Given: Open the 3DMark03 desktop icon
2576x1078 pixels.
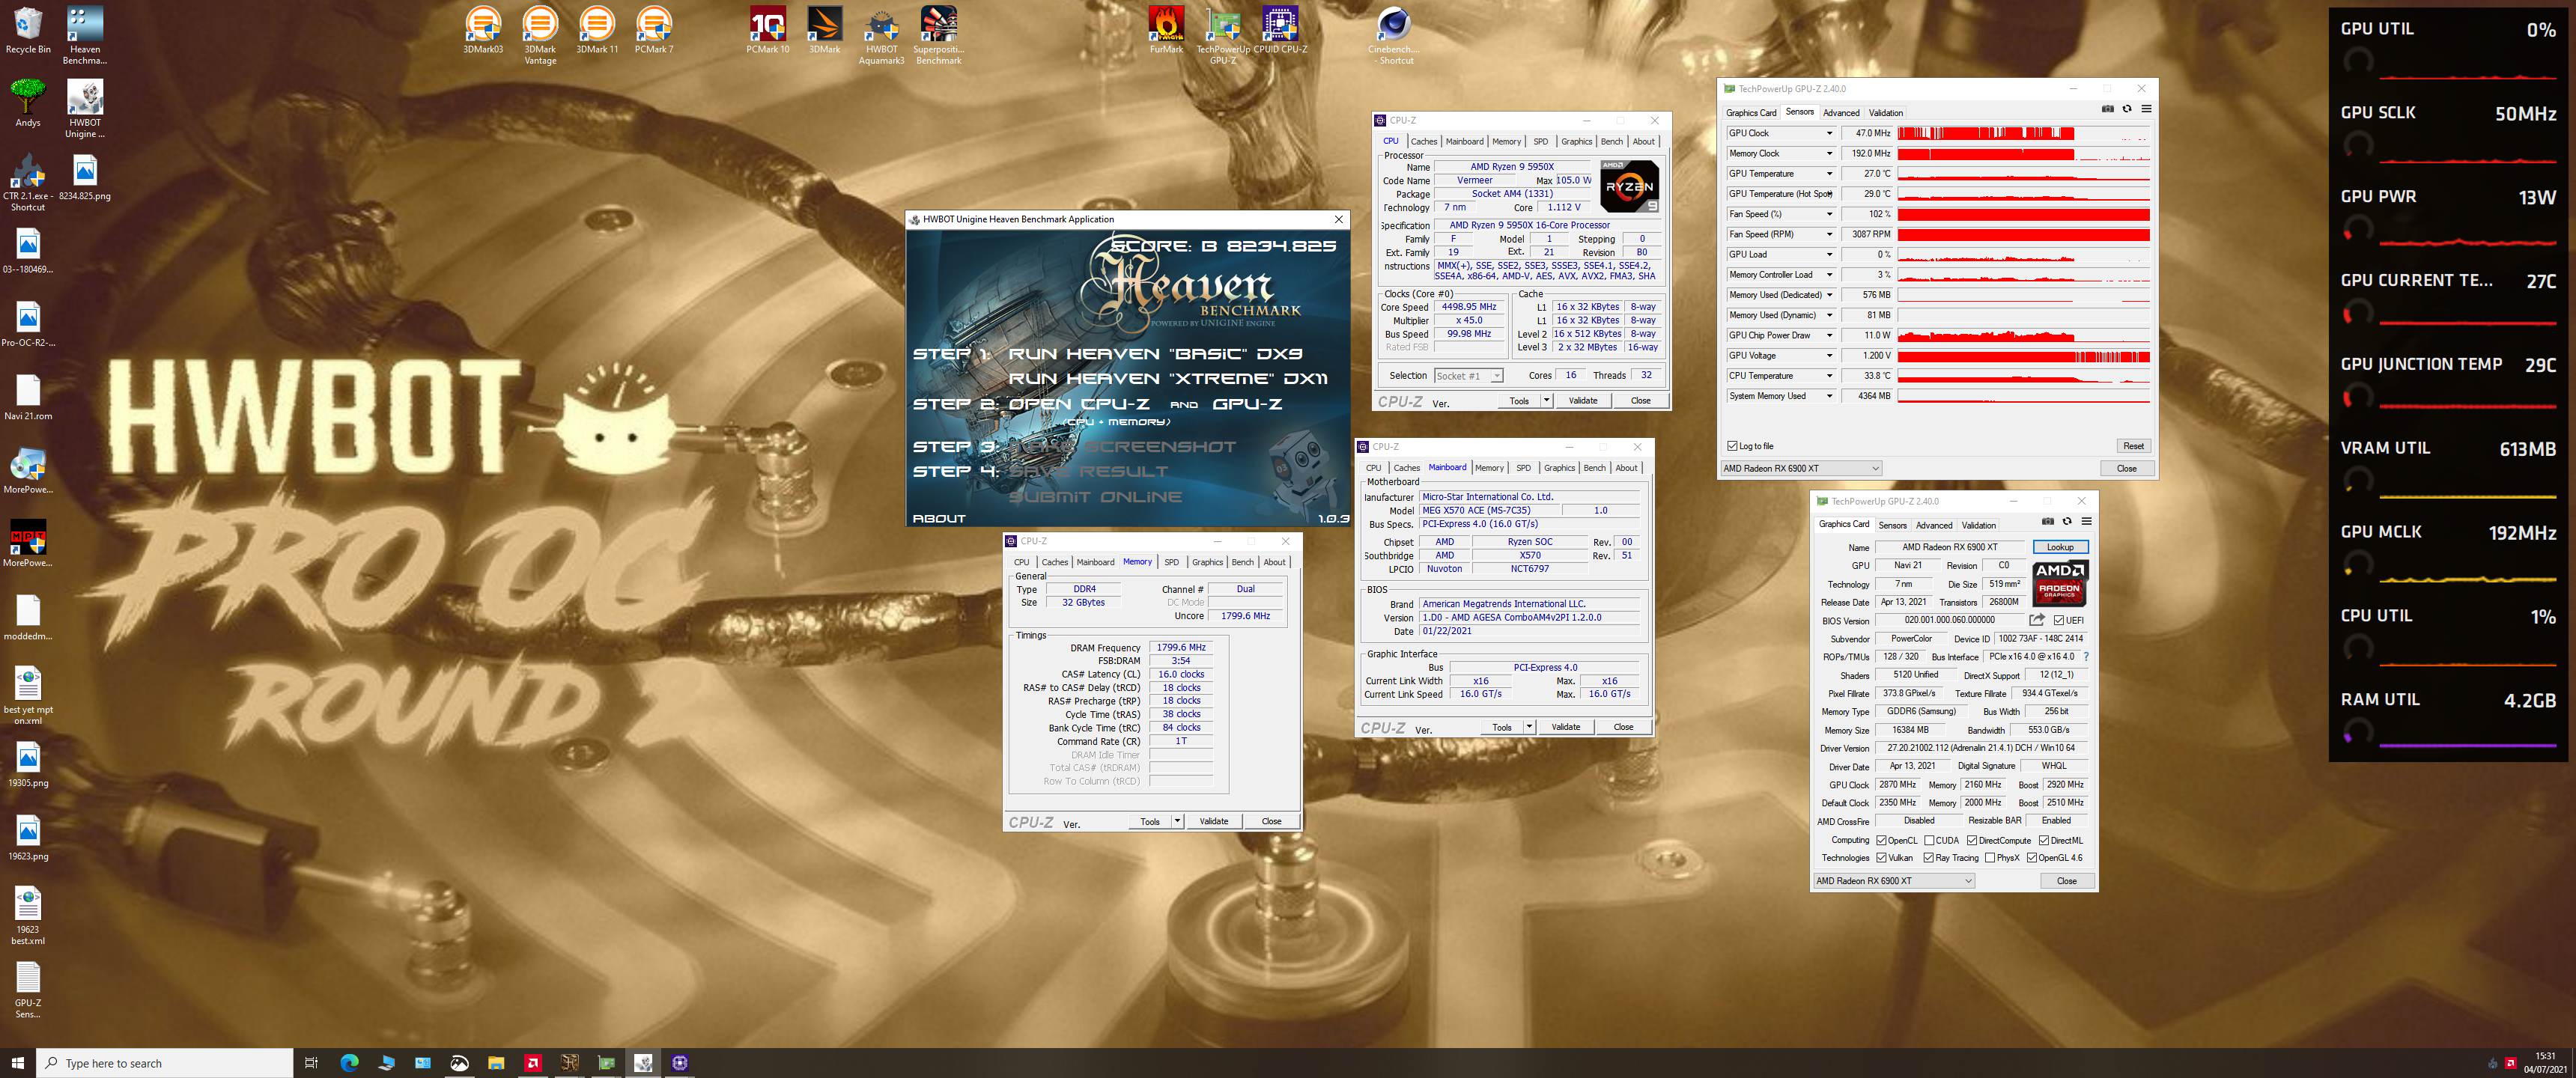Looking at the screenshot, I should click(x=483, y=31).
